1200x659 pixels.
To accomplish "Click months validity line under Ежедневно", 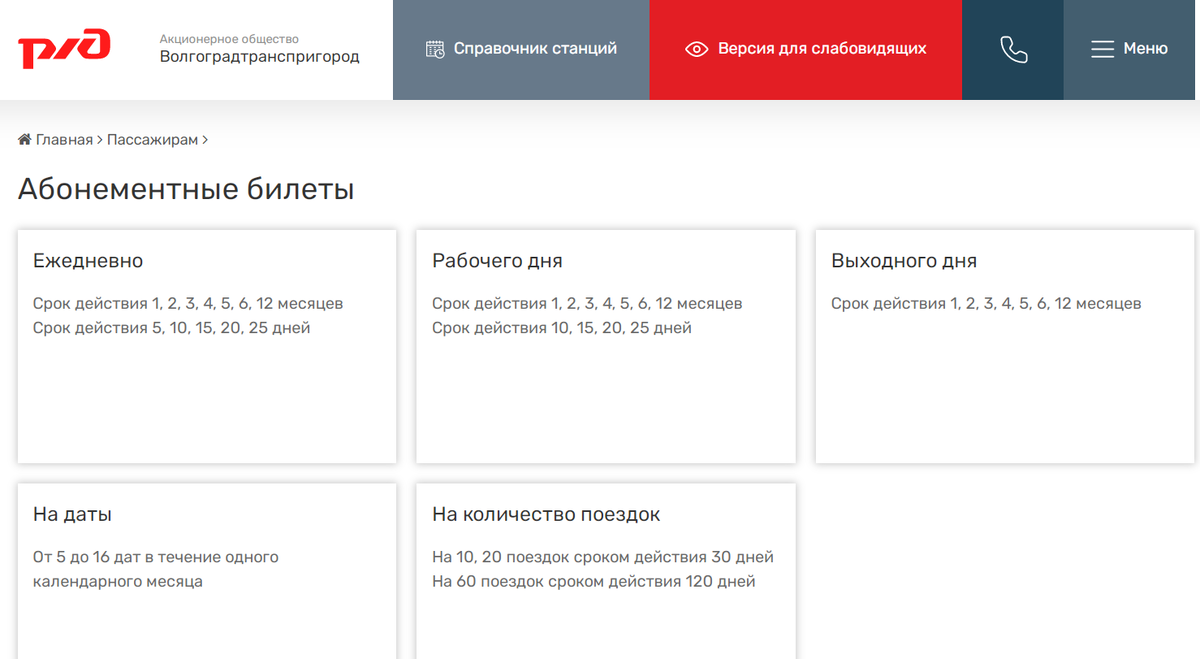I will coord(188,304).
